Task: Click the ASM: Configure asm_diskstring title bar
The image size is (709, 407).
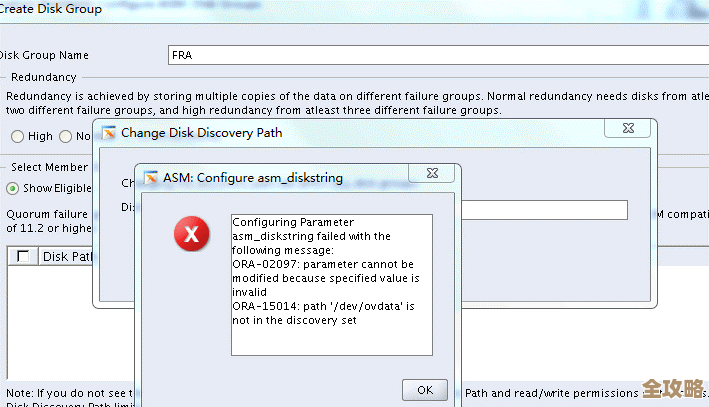Action: pos(300,178)
